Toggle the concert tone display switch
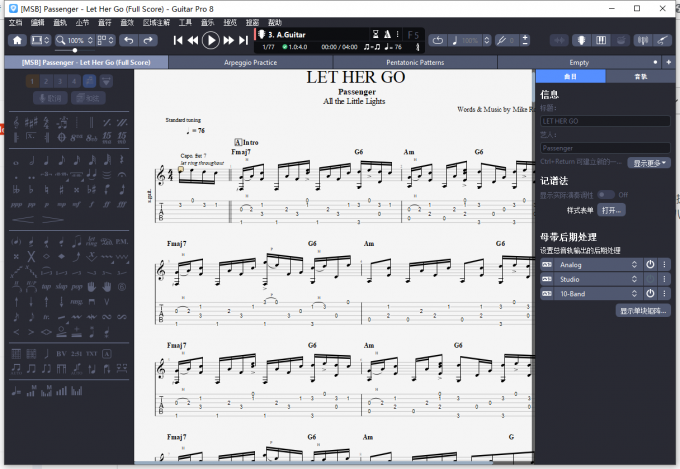 point(606,194)
